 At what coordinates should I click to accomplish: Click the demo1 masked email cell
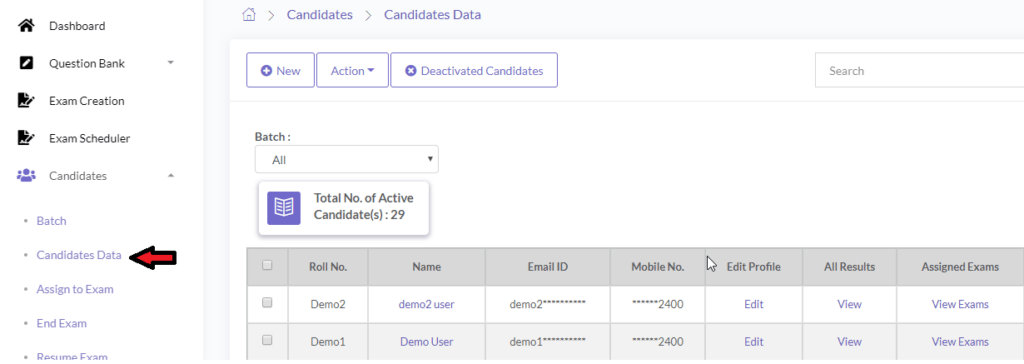click(x=547, y=341)
